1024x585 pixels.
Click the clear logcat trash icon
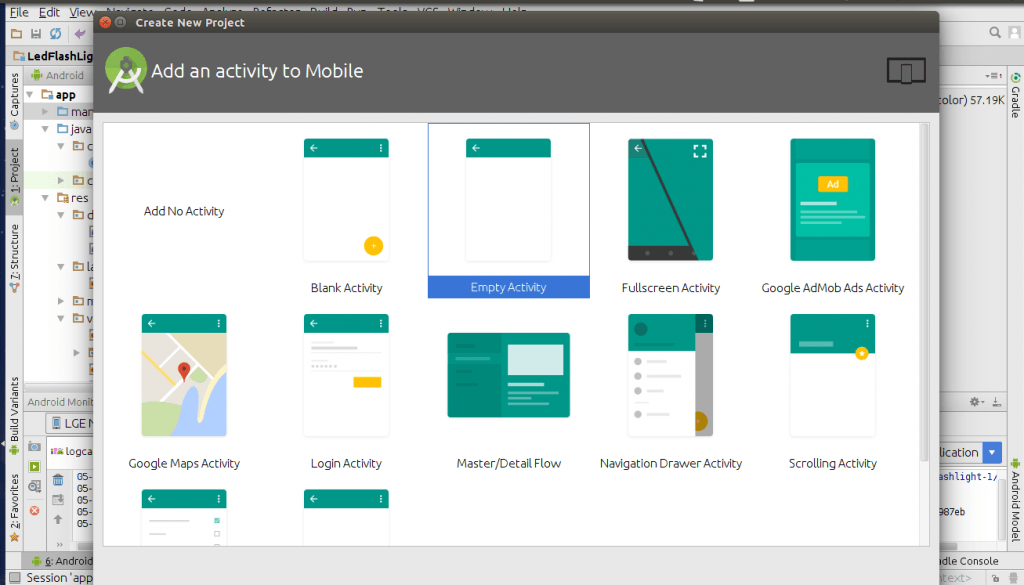pyautogui.click(x=58, y=480)
